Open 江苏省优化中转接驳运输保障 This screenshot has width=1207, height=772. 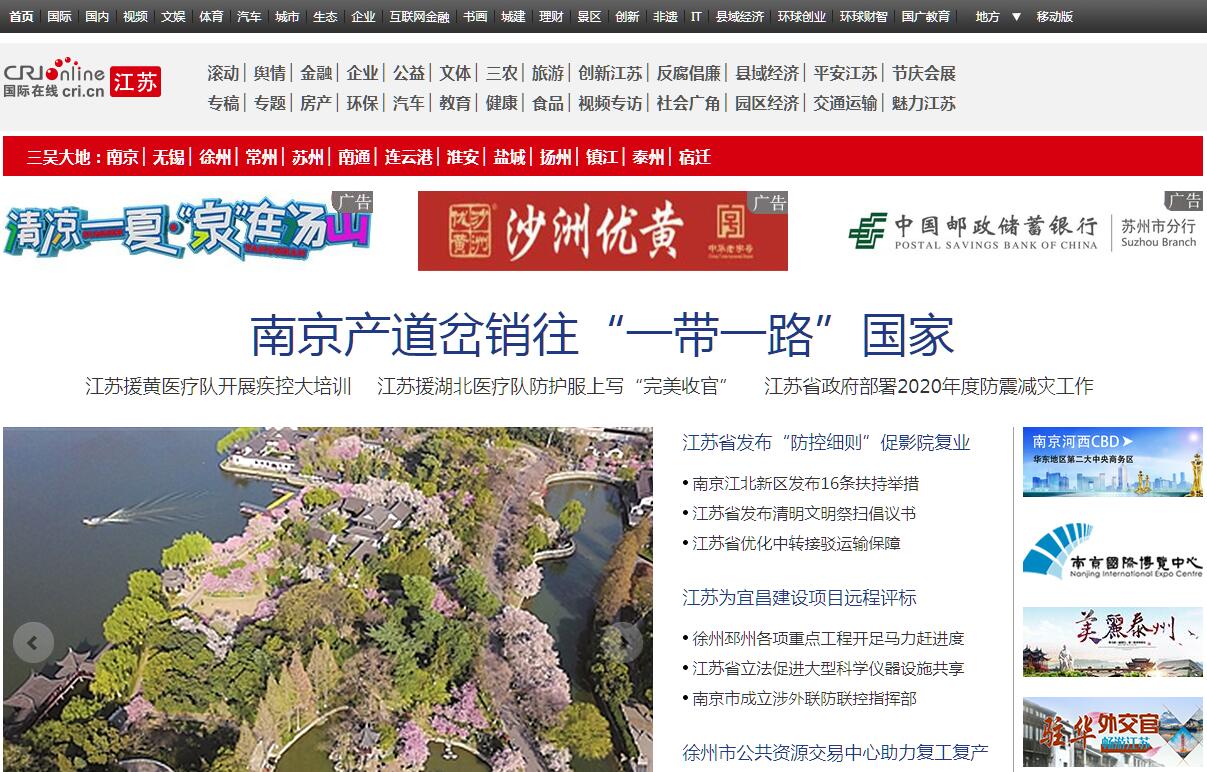tap(797, 544)
